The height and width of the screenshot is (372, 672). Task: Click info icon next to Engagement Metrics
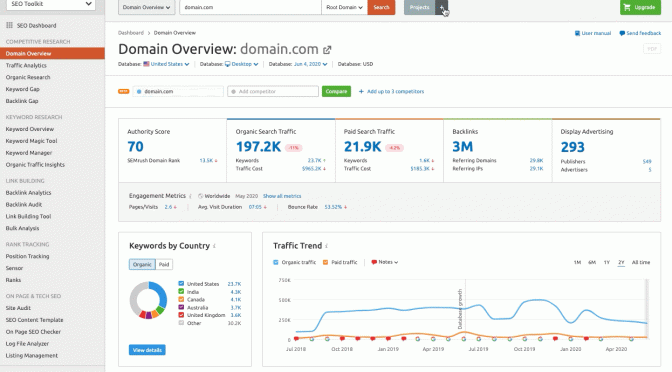tap(190, 196)
